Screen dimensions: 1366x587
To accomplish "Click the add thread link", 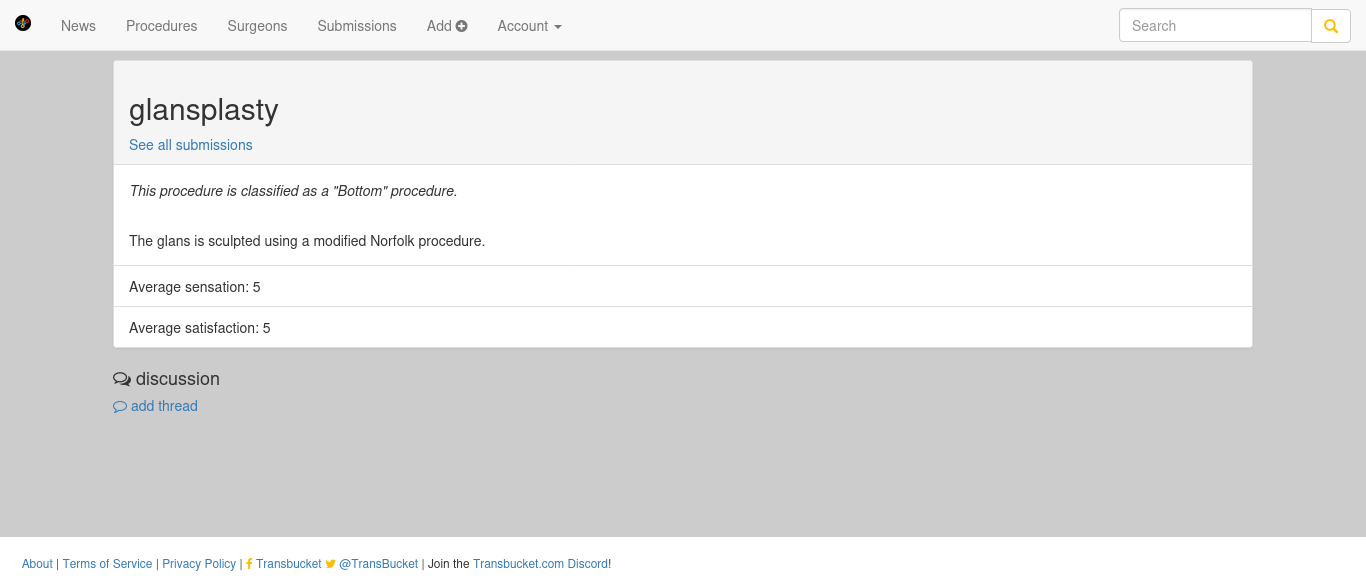I will click(x=164, y=406).
